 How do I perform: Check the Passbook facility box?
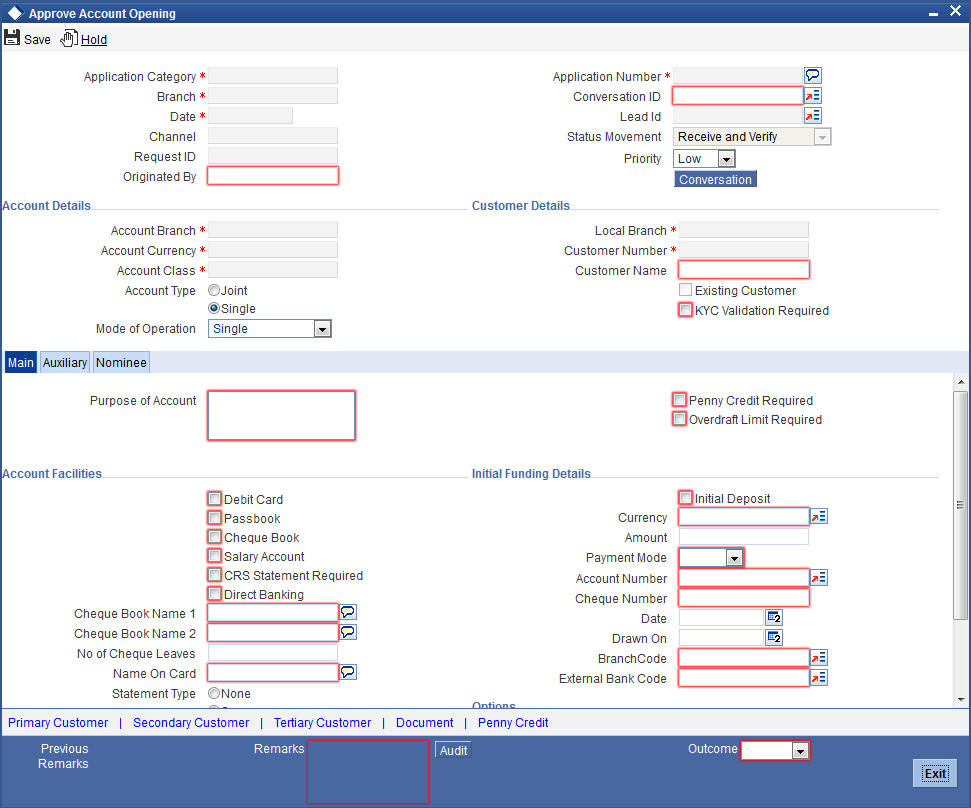214,518
